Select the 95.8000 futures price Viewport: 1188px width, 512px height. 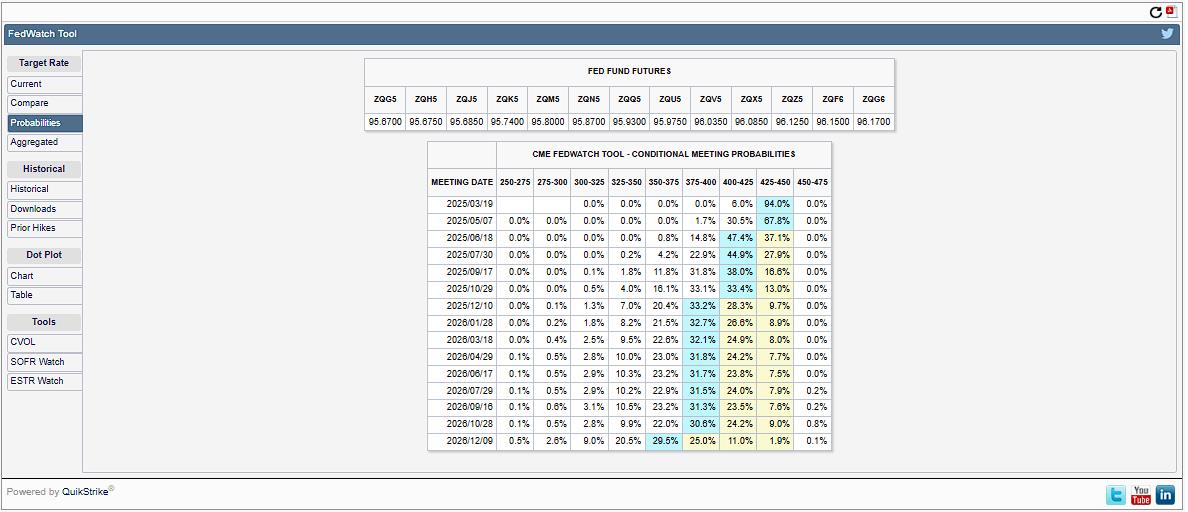pos(548,121)
